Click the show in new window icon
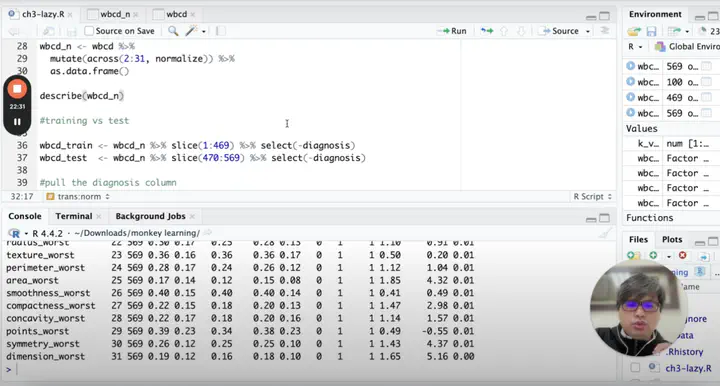The height and width of the screenshot is (386, 720). (x=49, y=31)
